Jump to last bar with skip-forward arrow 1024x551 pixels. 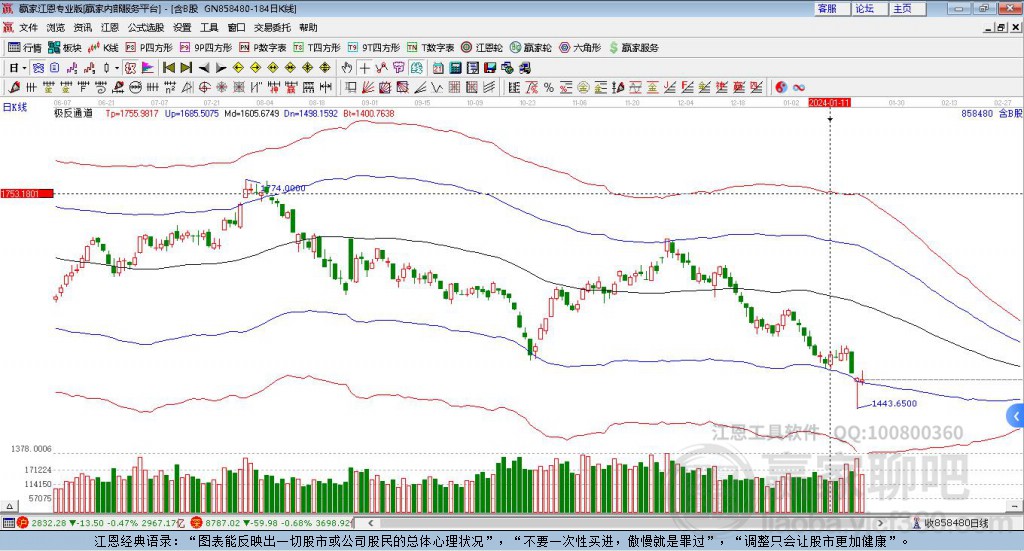click(x=186, y=68)
